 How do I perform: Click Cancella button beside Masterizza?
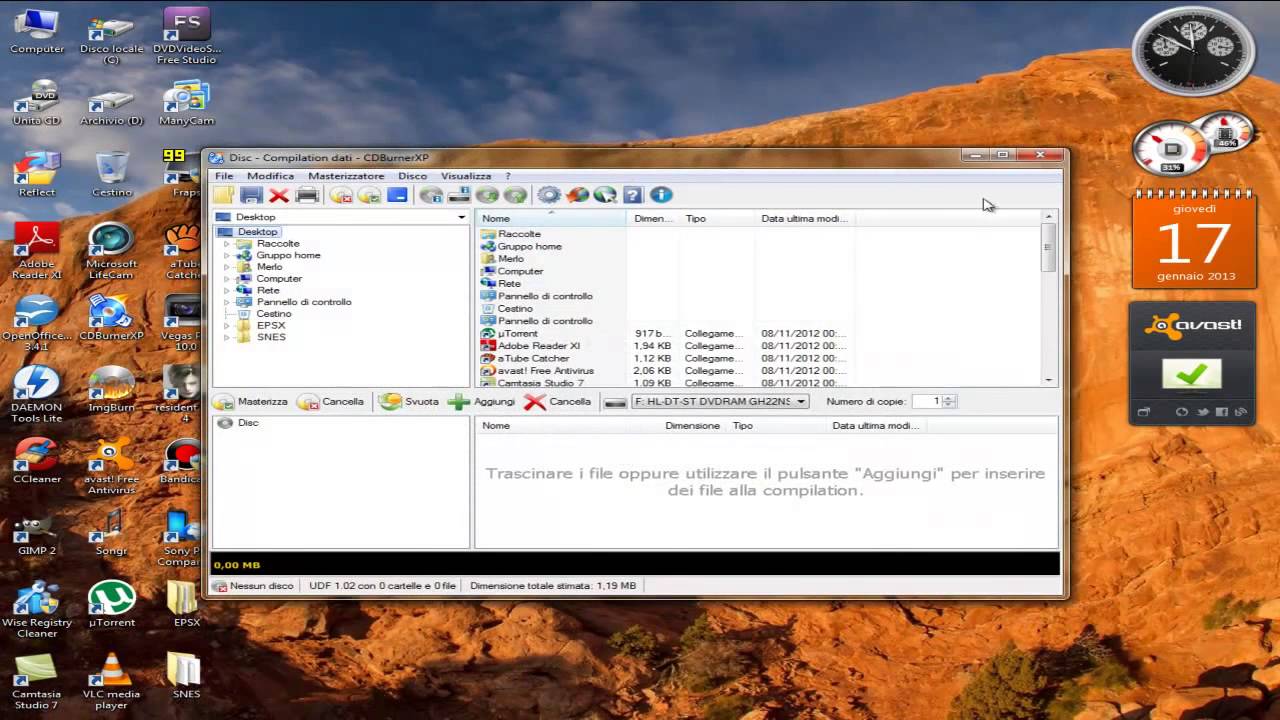(331, 402)
